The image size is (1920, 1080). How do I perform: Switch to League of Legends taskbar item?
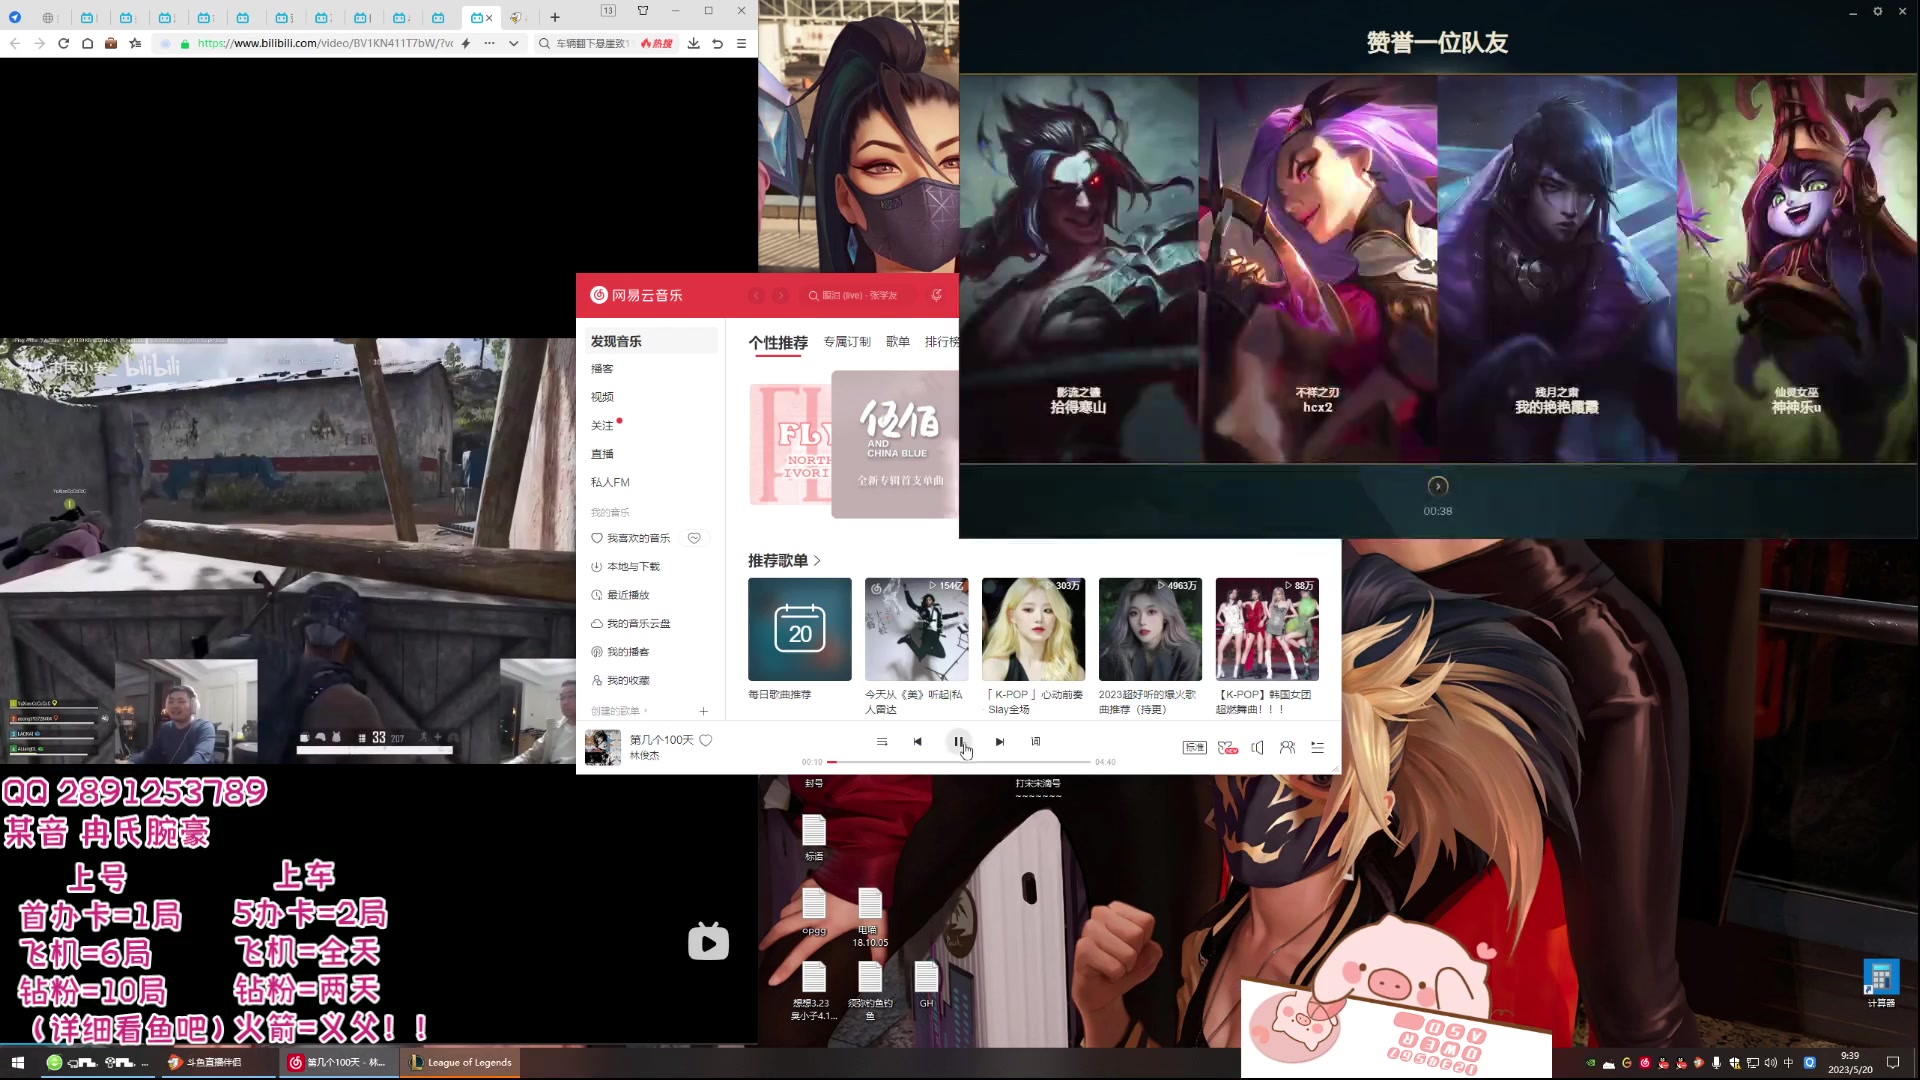(x=461, y=1062)
